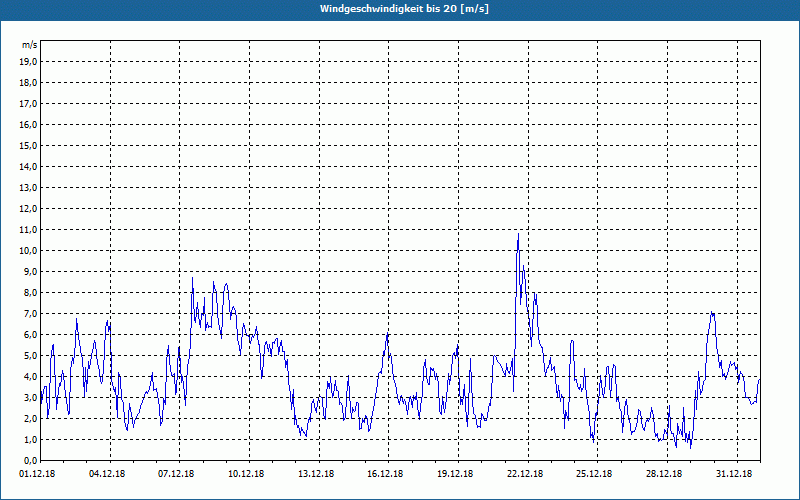Click the '04.12.18' date label

pyautogui.click(x=107, y=474)
